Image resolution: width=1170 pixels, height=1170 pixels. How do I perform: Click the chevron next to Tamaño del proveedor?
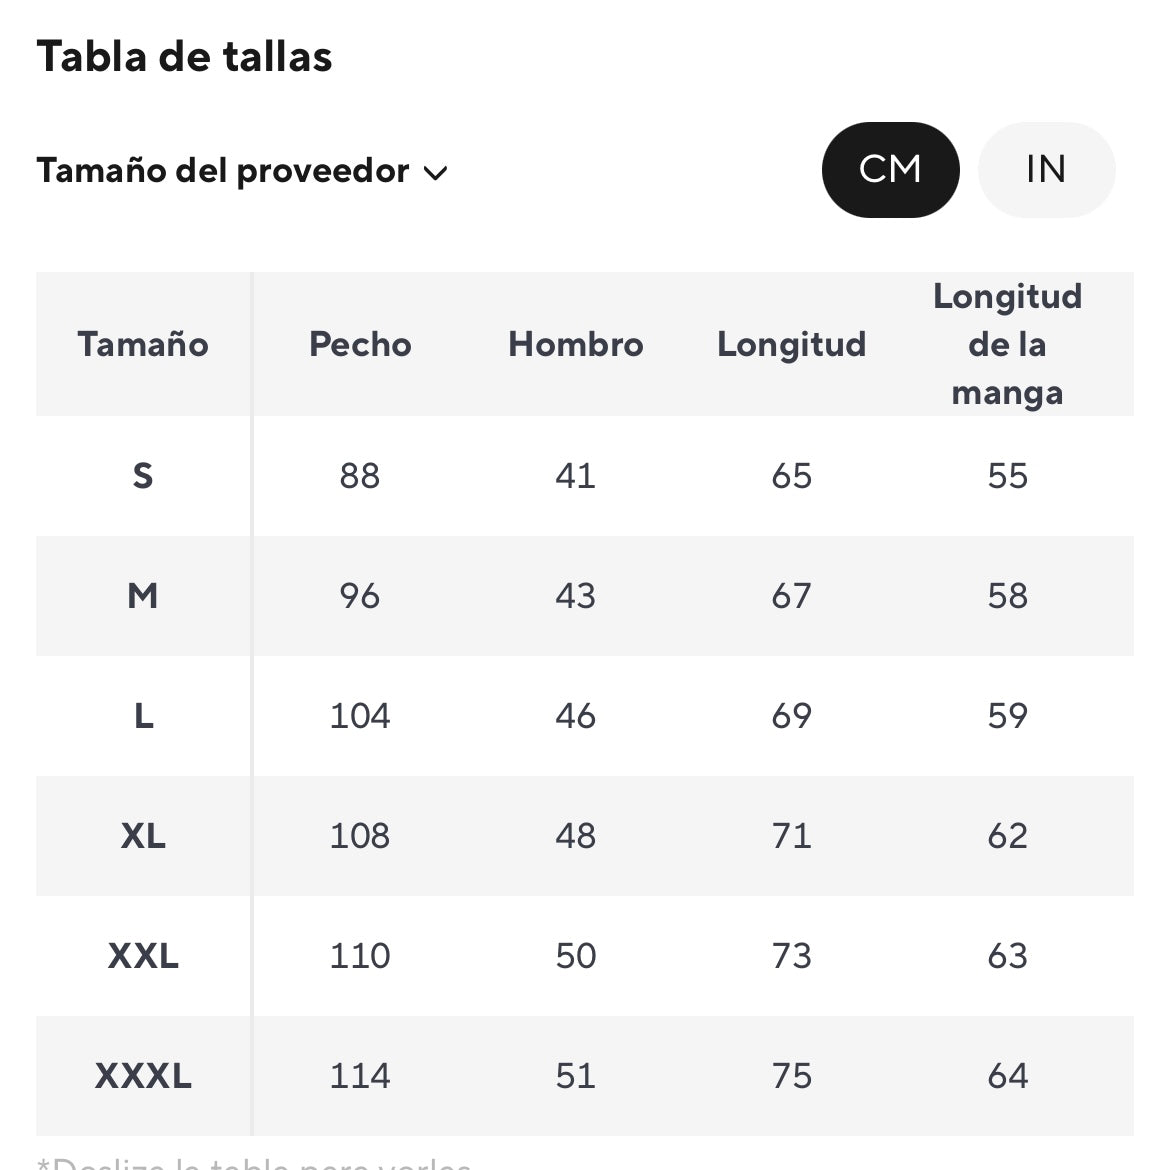(x=436, y=173)
